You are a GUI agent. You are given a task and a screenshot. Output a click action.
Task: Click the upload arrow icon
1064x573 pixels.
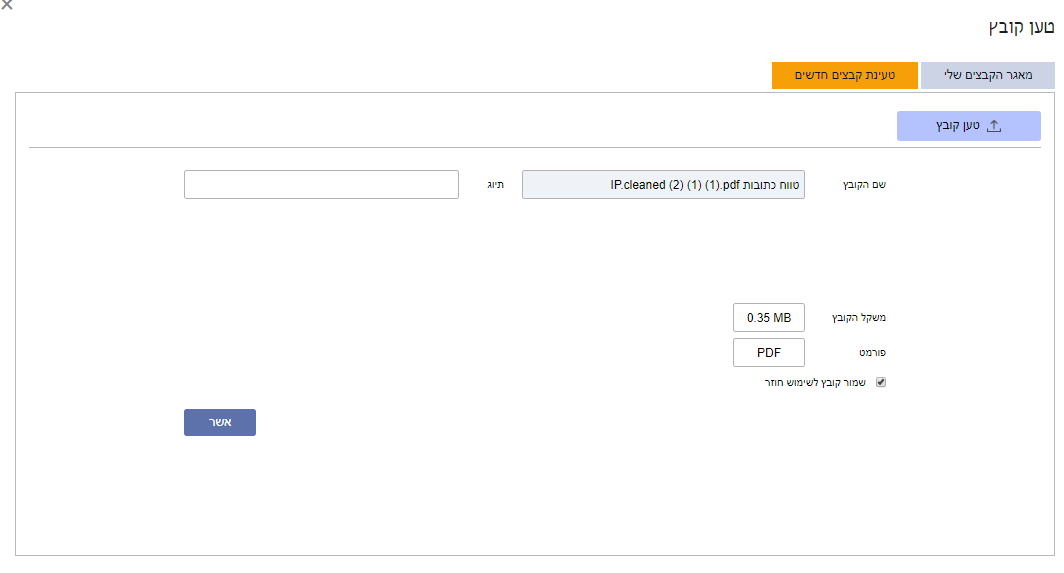tap(994, 126)
